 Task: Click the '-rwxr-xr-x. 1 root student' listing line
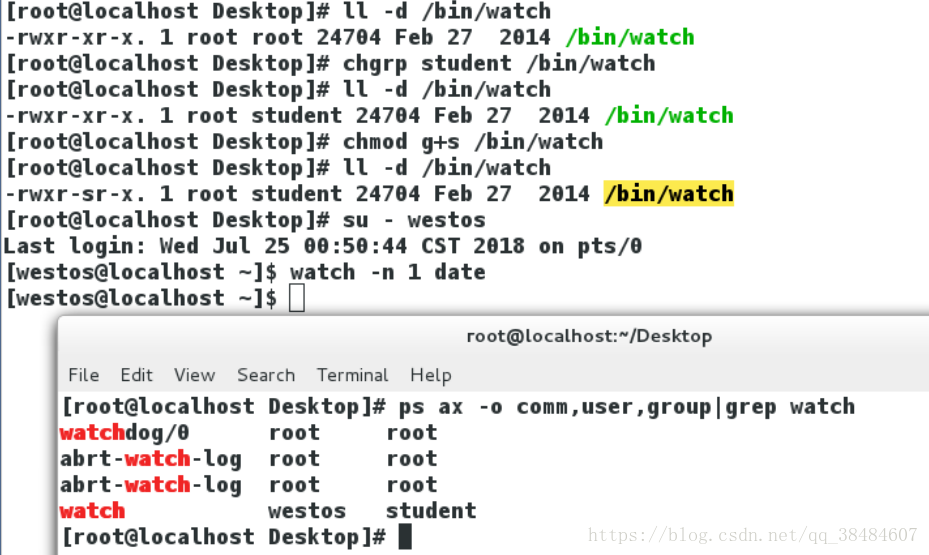point(369,116)
